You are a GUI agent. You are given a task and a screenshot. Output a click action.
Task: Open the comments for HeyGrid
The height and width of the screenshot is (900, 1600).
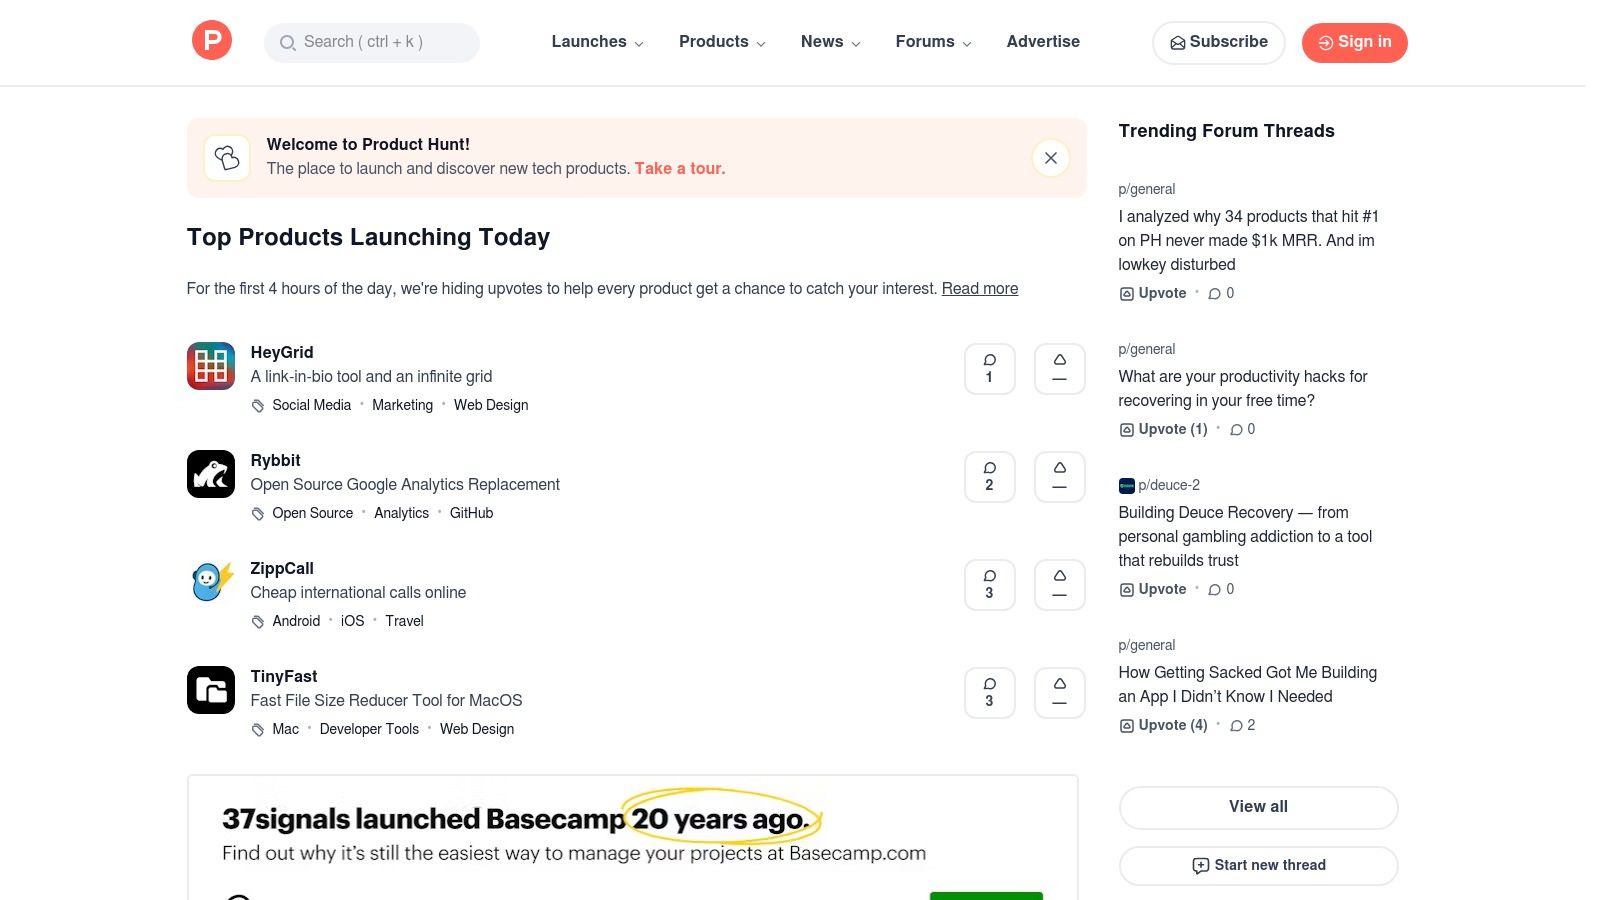pos(989,368)
